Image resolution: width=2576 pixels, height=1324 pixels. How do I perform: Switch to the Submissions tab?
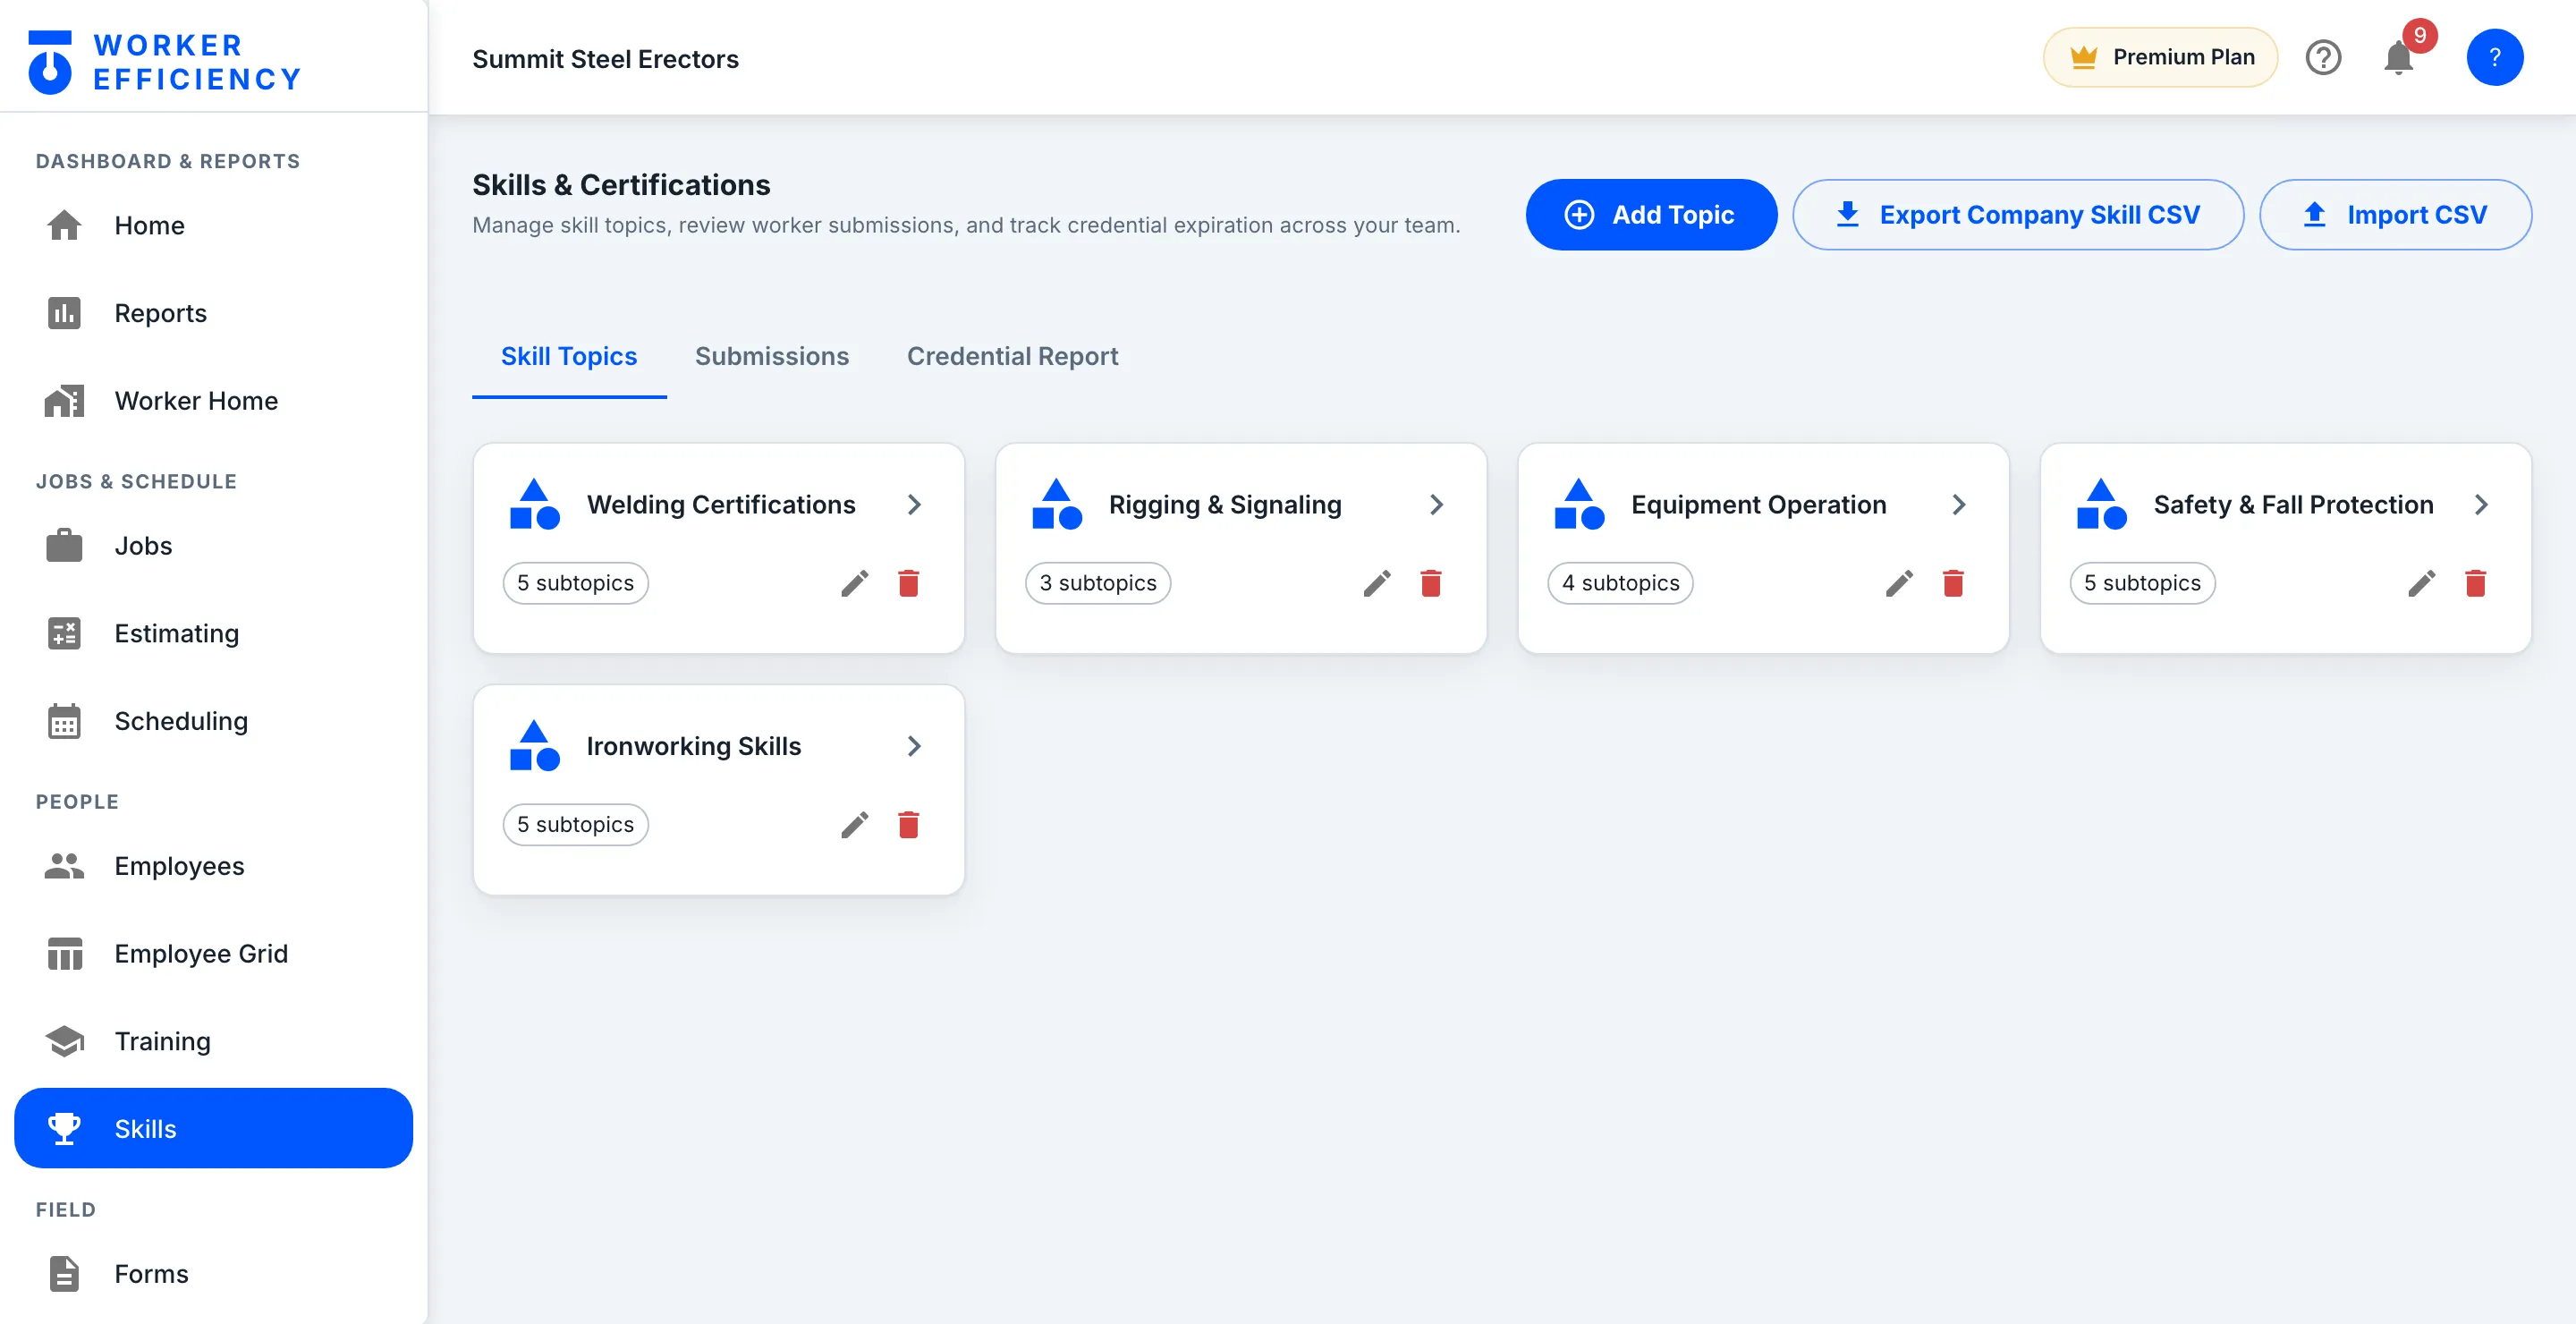click(x=771, y=357)
